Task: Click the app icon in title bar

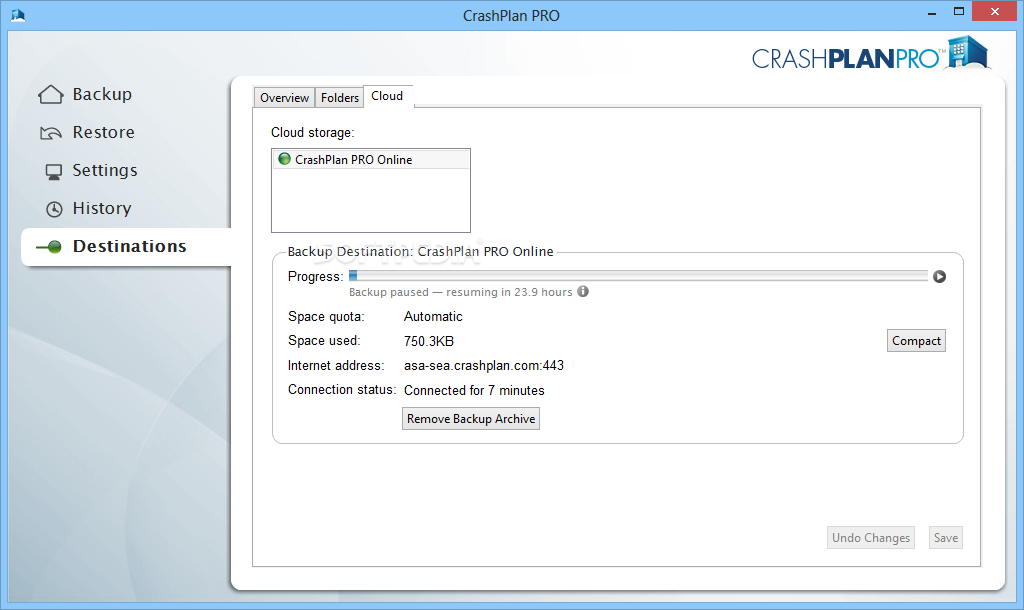Action: 18,14
